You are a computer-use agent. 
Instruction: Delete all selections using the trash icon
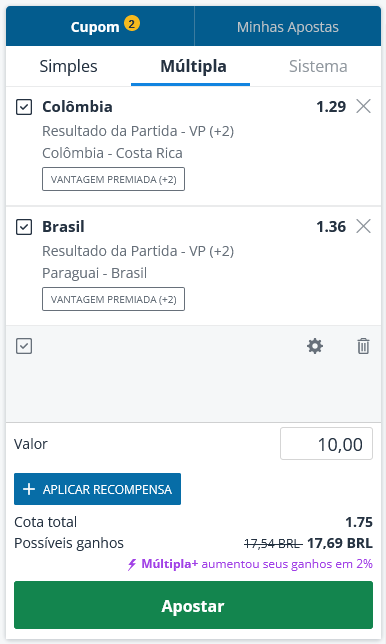(x=363, y=346)
